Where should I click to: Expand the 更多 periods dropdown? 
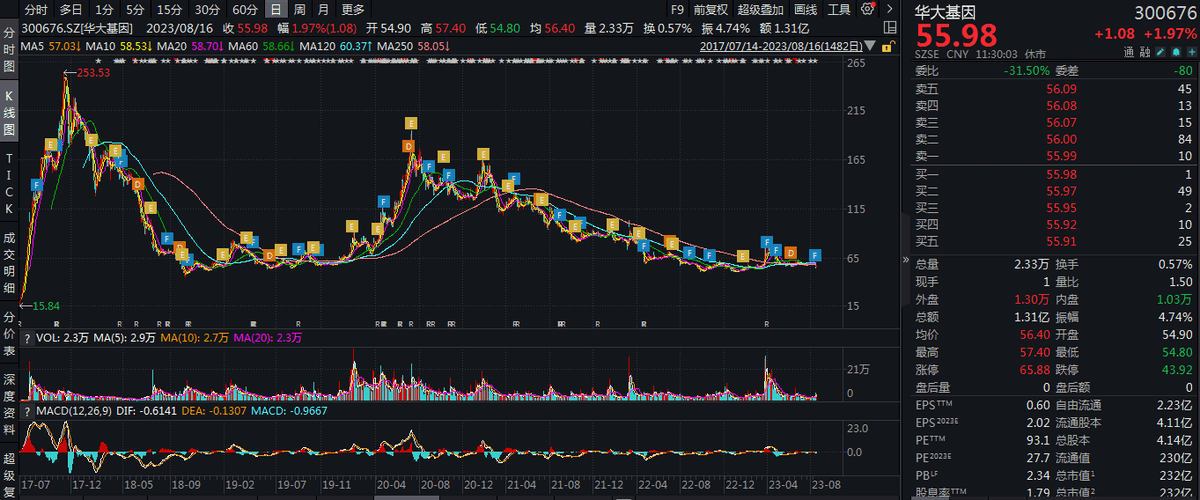point(352,9)
